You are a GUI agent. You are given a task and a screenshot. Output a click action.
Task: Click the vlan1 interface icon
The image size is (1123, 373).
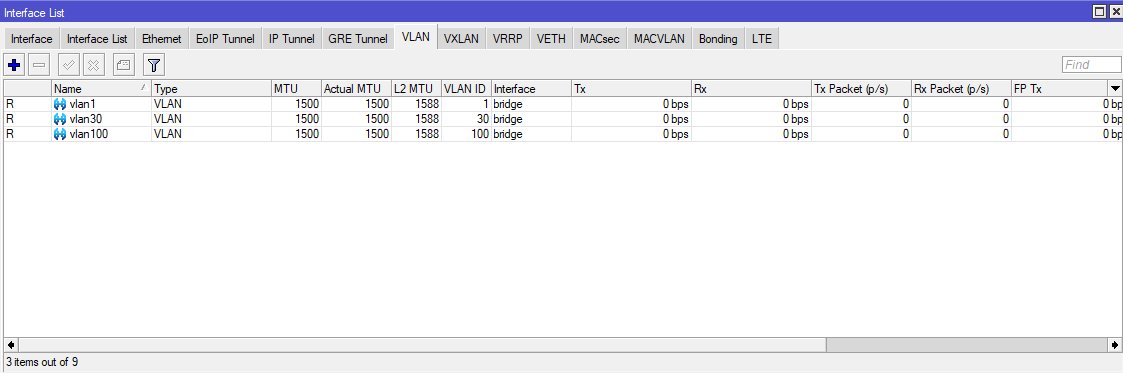coord(60,104)
